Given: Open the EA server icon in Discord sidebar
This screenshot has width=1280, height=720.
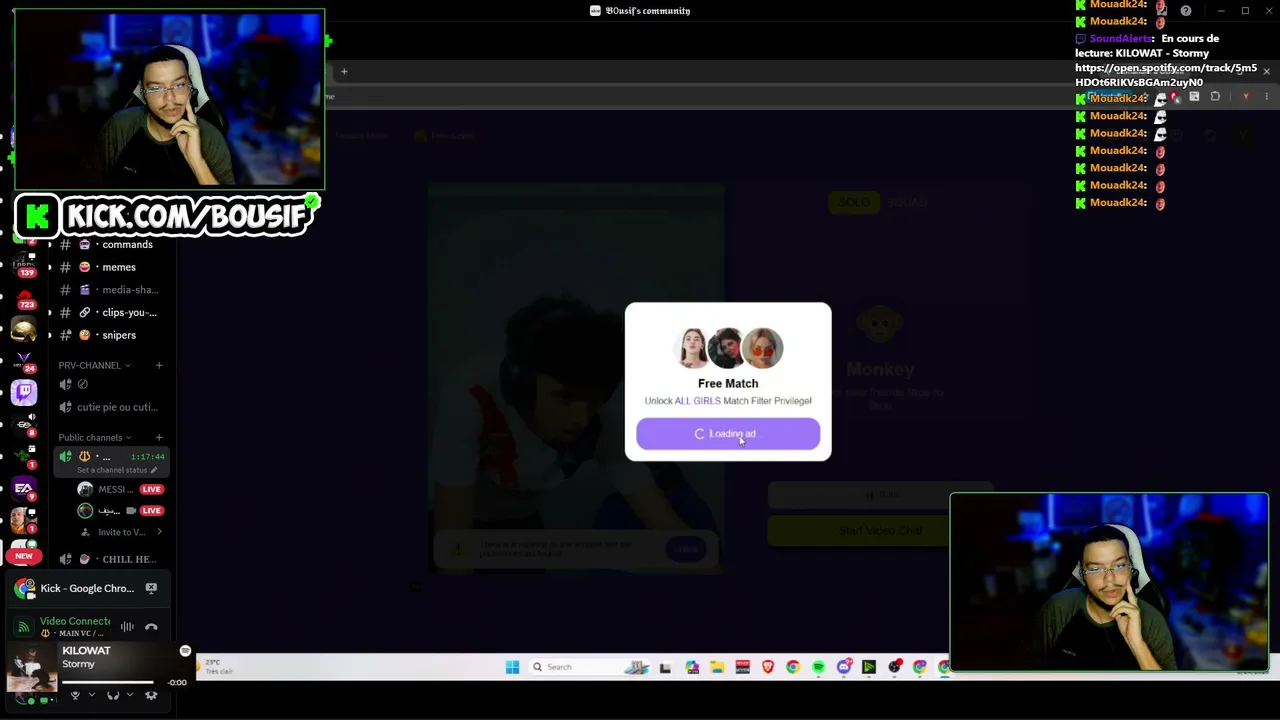Looking at the screenshot, I should point(24,488).
